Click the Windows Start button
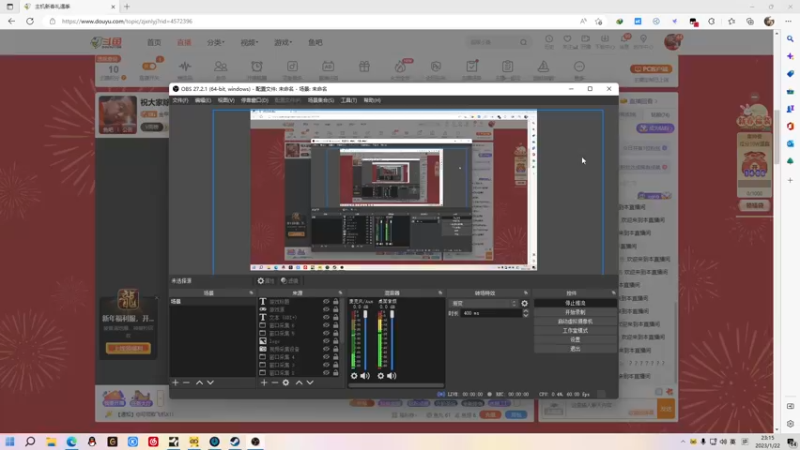The width and height of the screenshot is (800, 450). [10, 441]
